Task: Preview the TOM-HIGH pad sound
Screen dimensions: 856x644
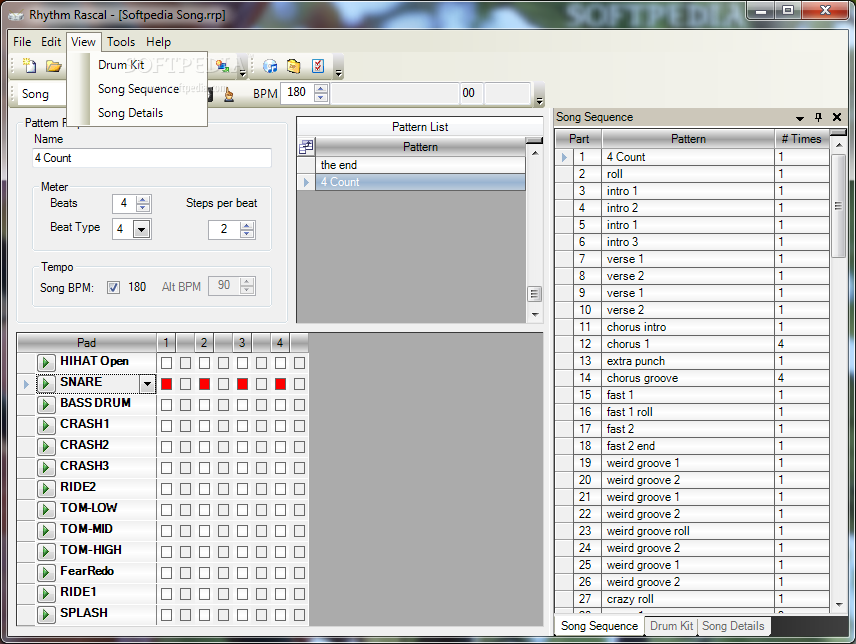Action: [46, 551]
